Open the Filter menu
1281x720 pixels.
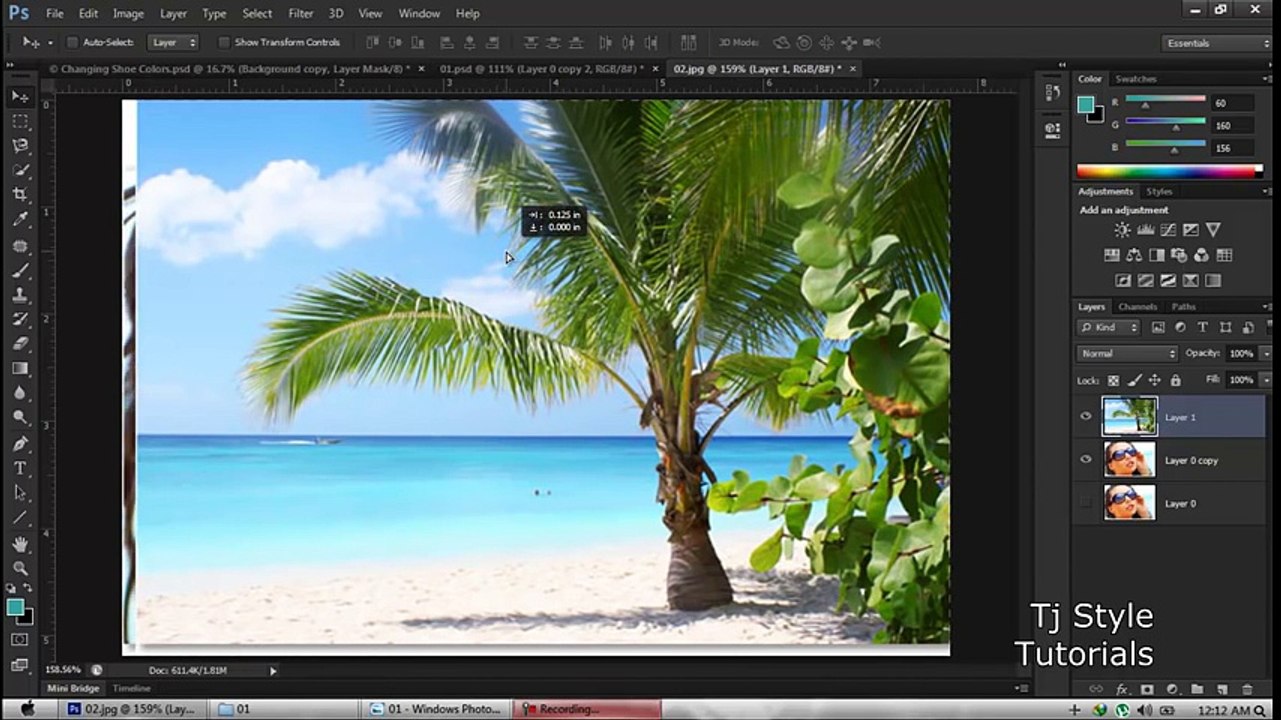[x=301, y=13]
